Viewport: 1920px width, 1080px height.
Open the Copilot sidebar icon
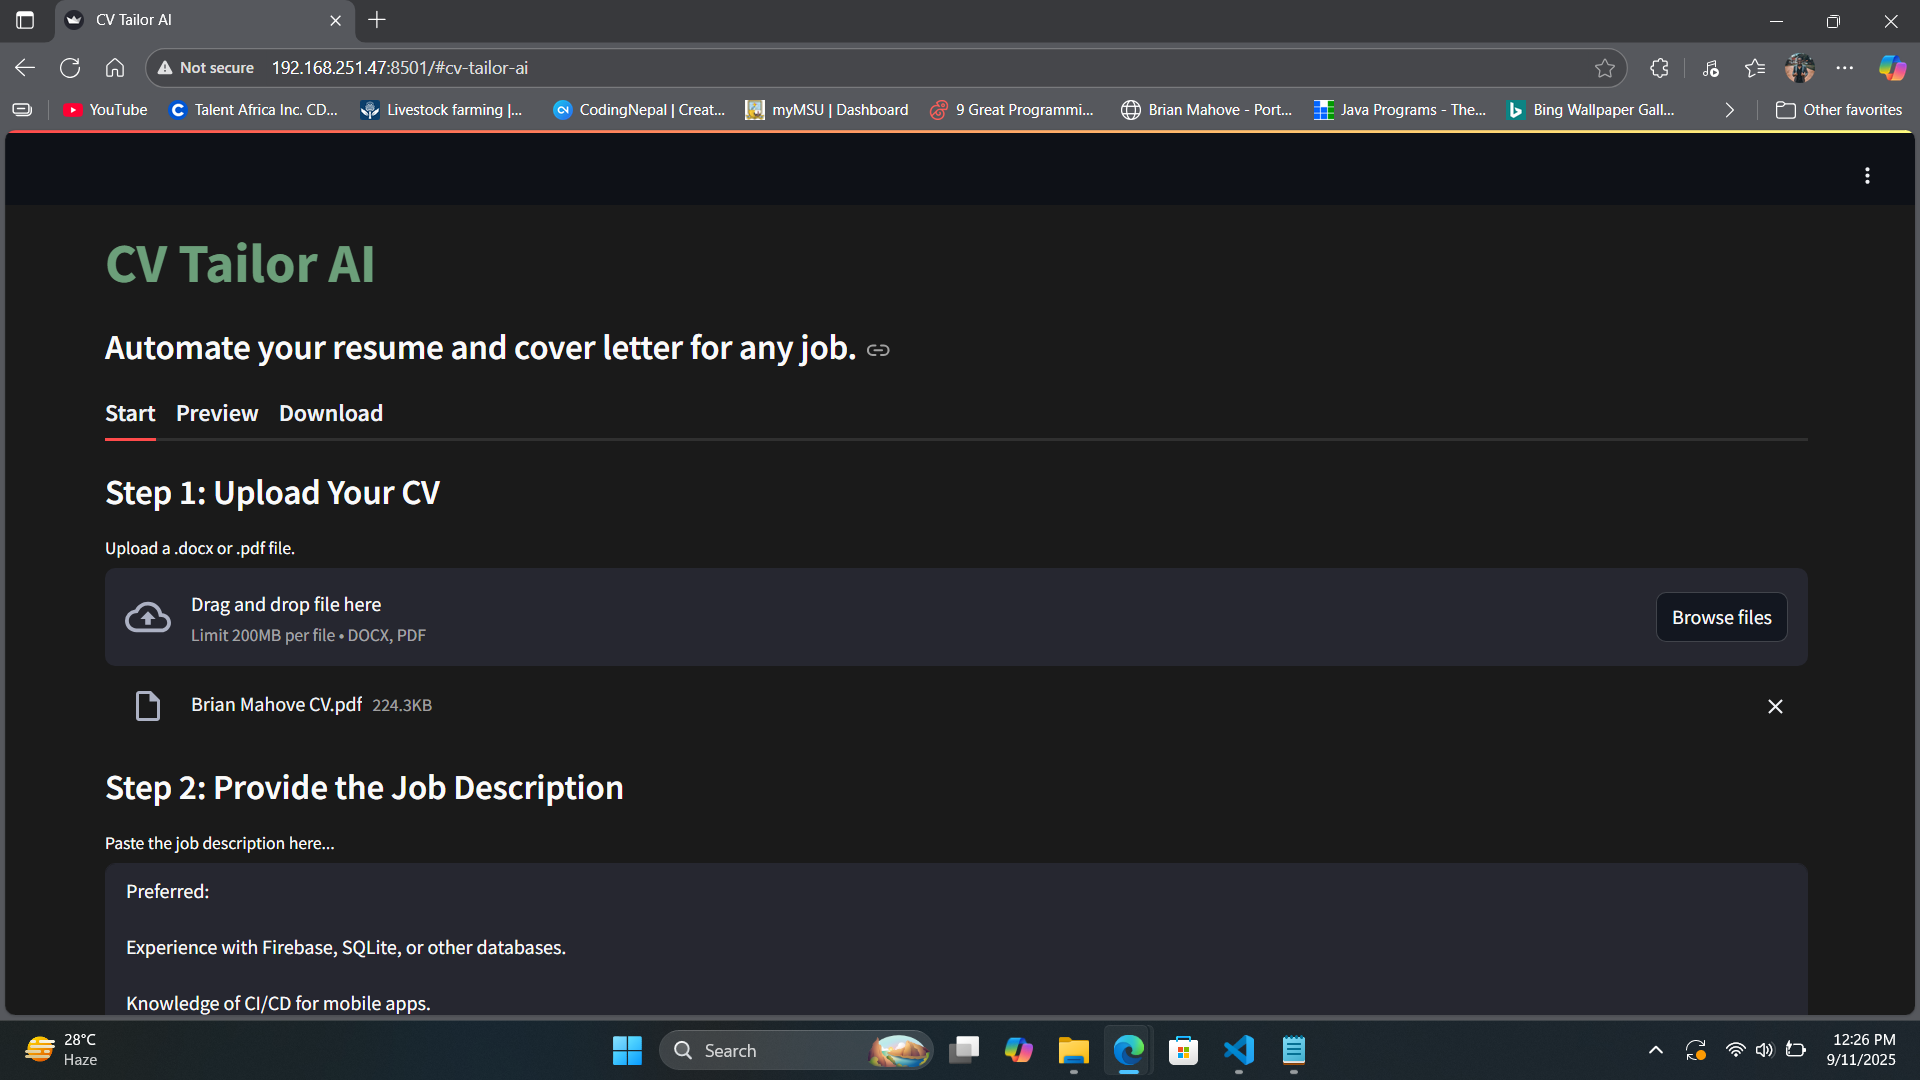[1892, 68]
